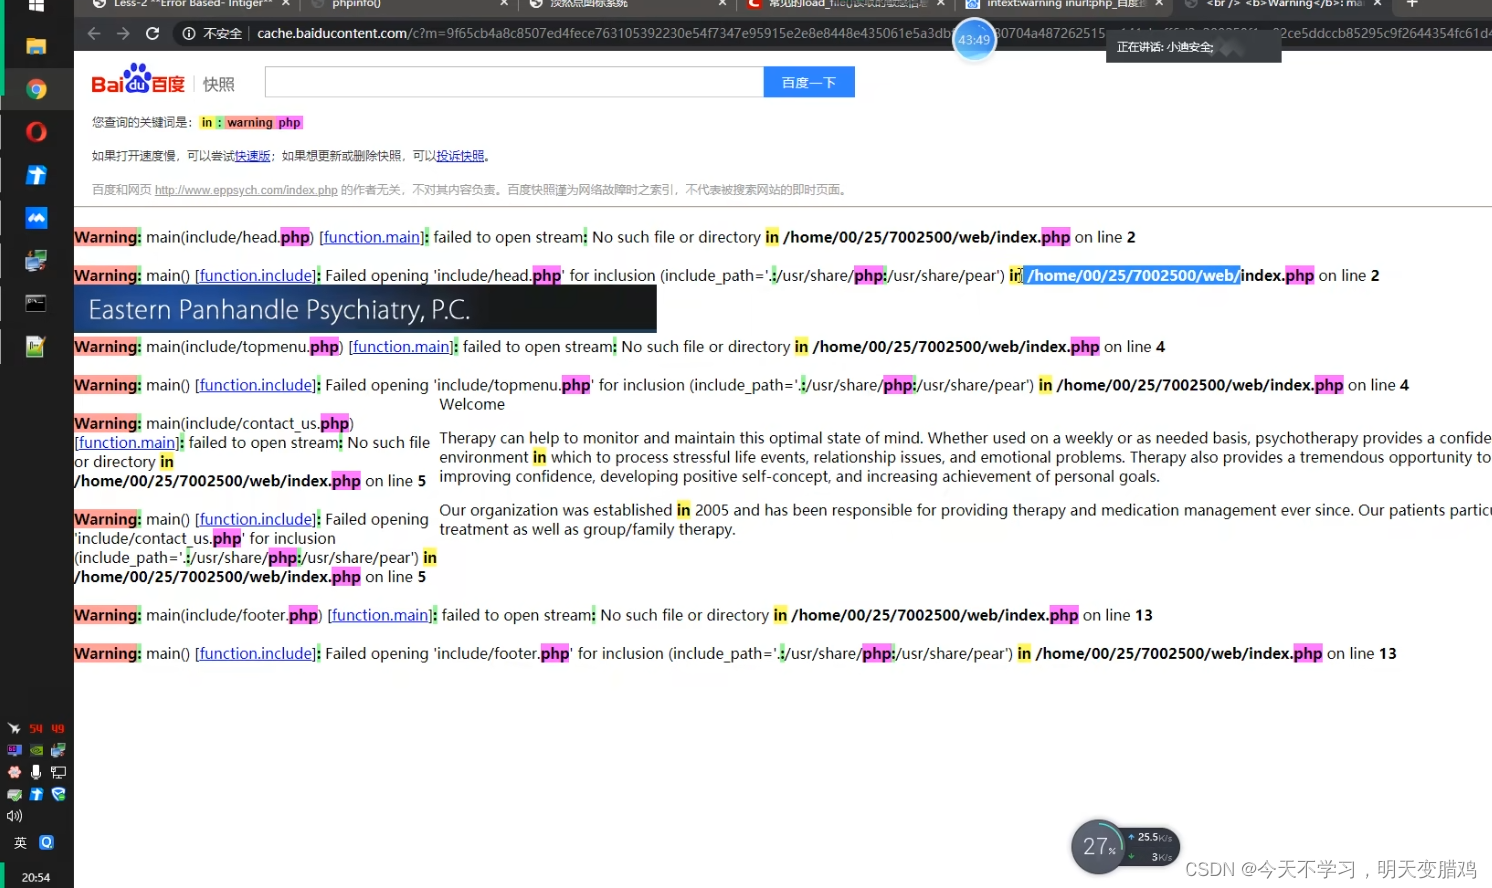Click the 快照 label beside Baidu logo
This screenshot has width=1492, height=888.
tap(218, 84)
